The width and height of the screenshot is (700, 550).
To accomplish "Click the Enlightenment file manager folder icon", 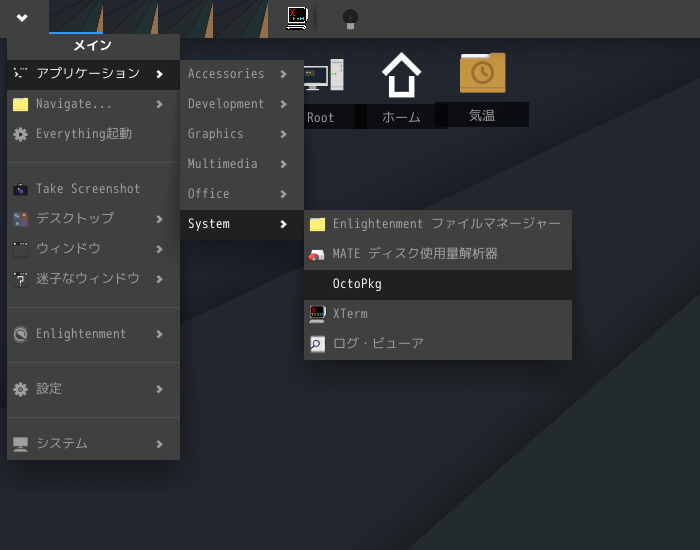I will [317, 224].
